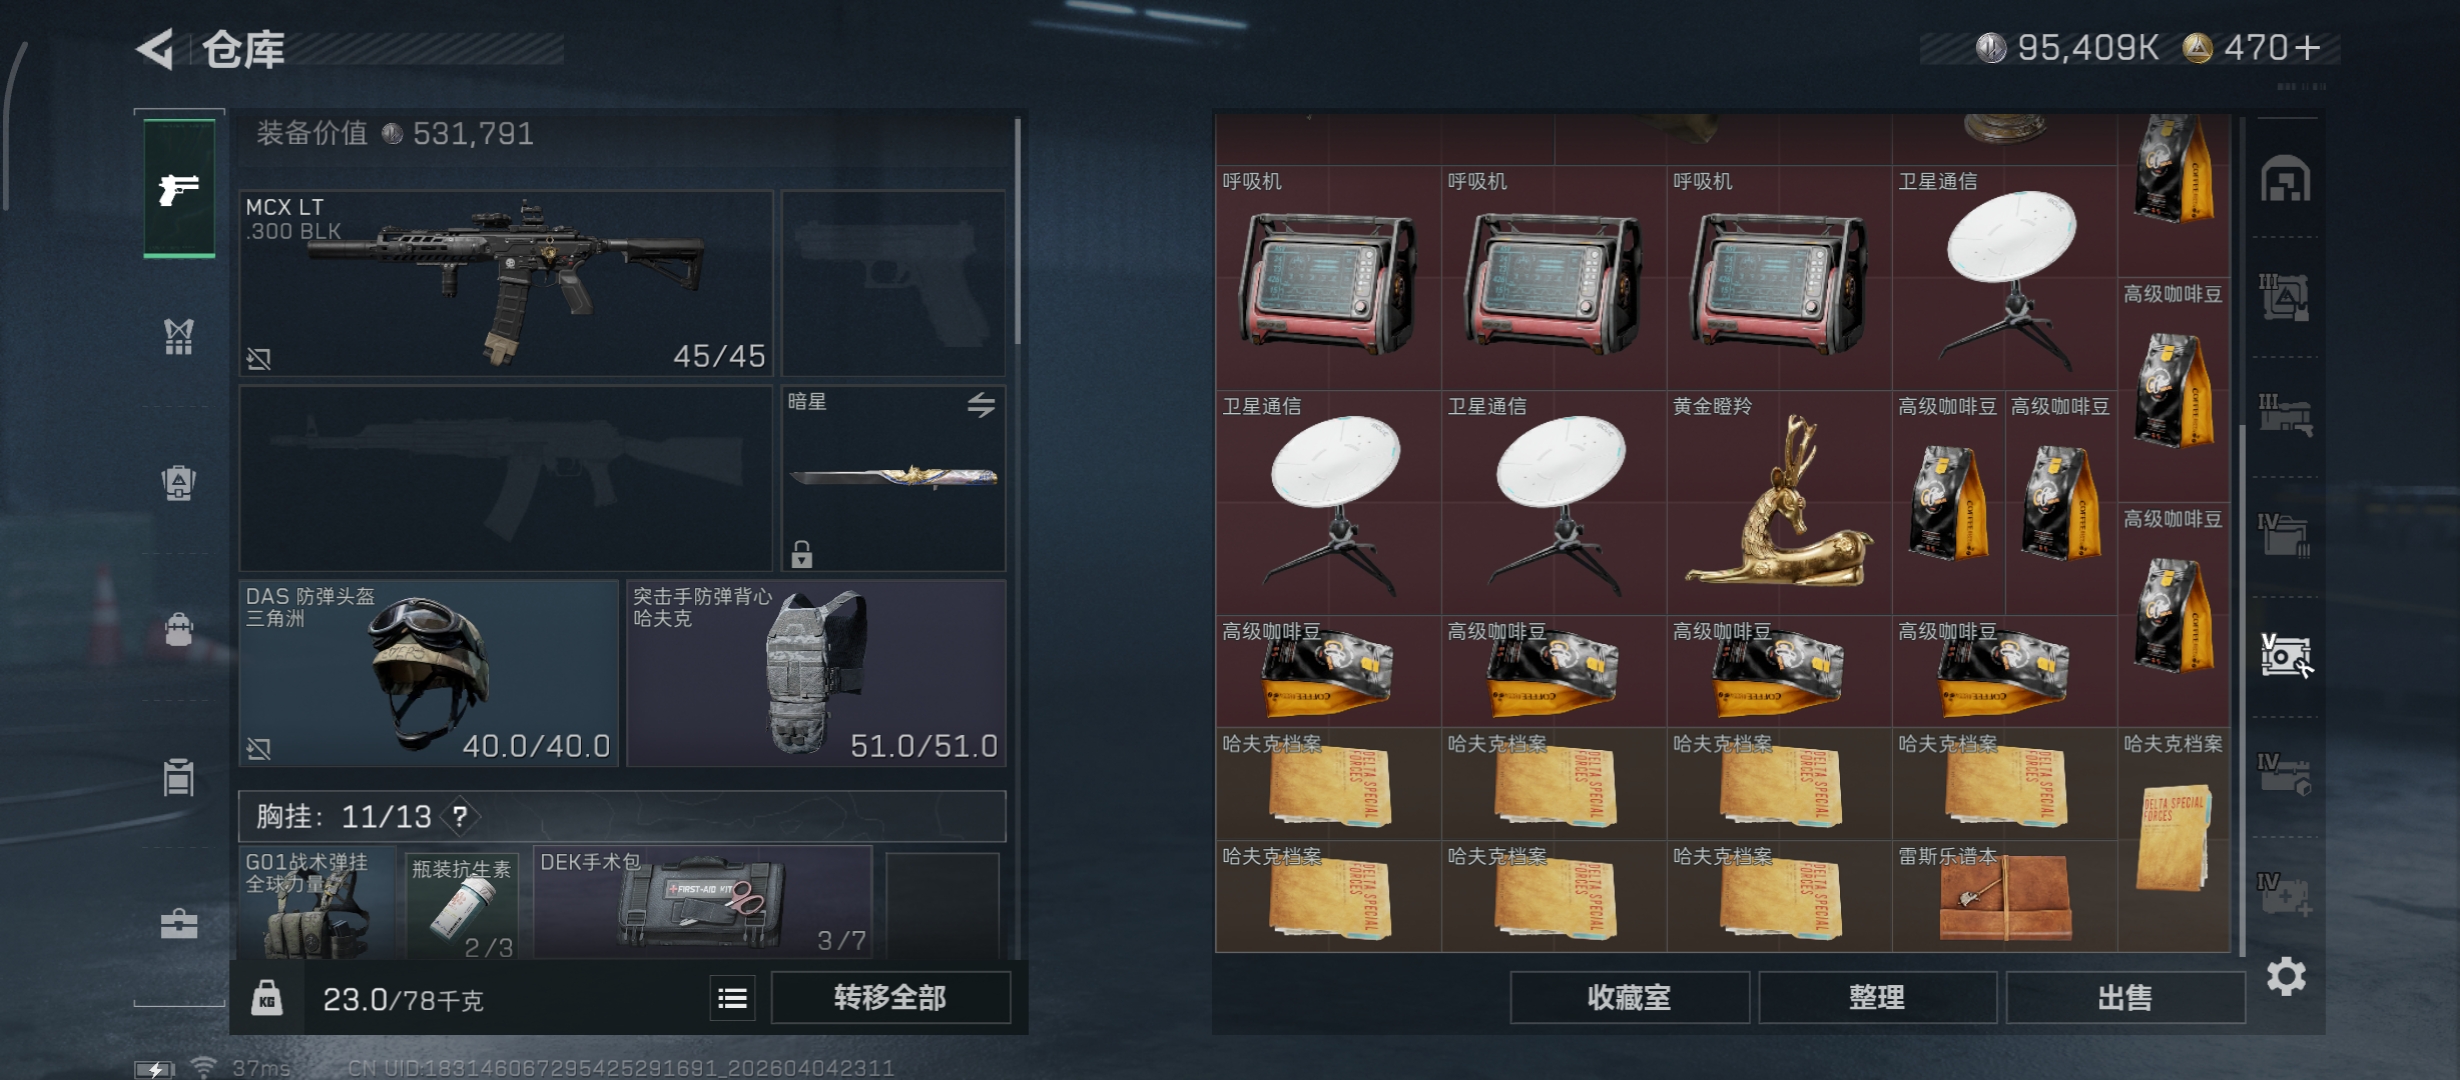The height and width of the screenshot is (1080, 2460).
Task: Open the armor vest category in the sidebar
Action: [179, 336]
